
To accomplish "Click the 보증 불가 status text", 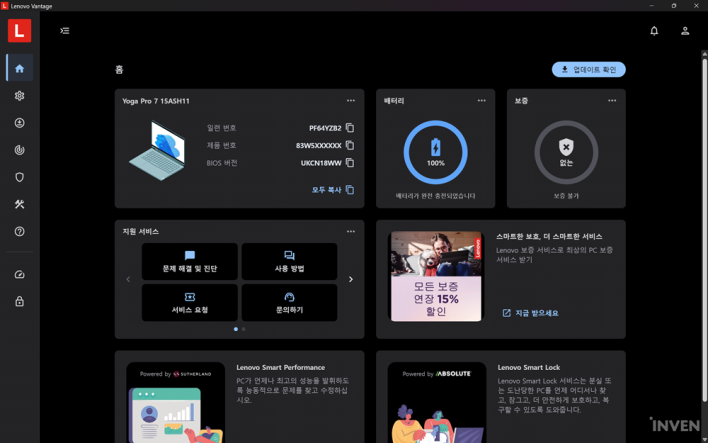I will pos(566,196).
